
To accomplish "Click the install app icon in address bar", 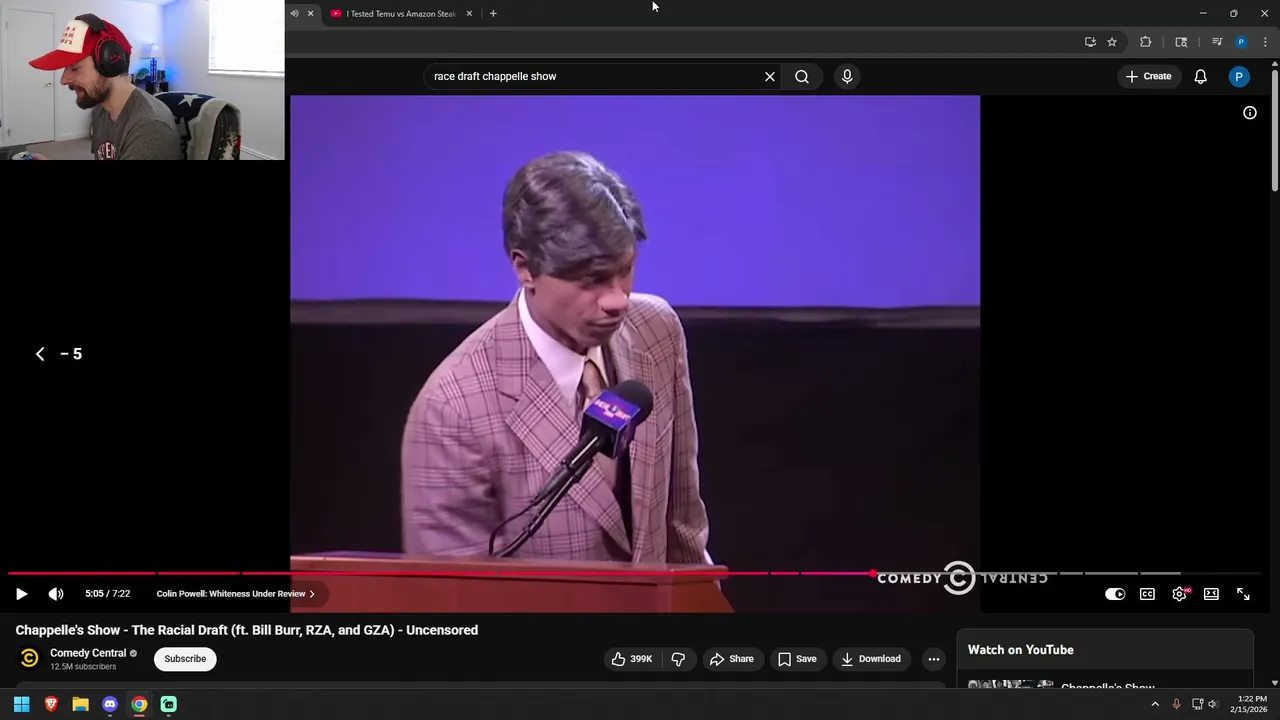I will click(1090, 42).
